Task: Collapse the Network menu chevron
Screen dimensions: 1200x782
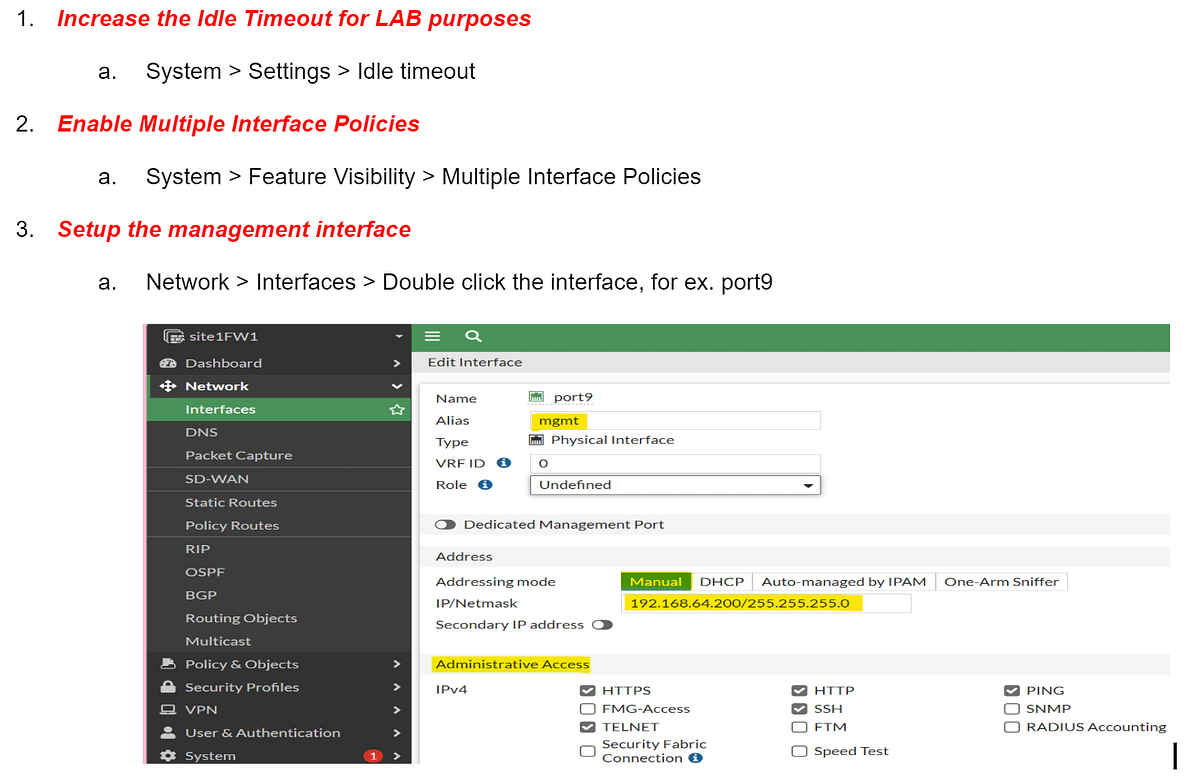Action: coord(397,386)
